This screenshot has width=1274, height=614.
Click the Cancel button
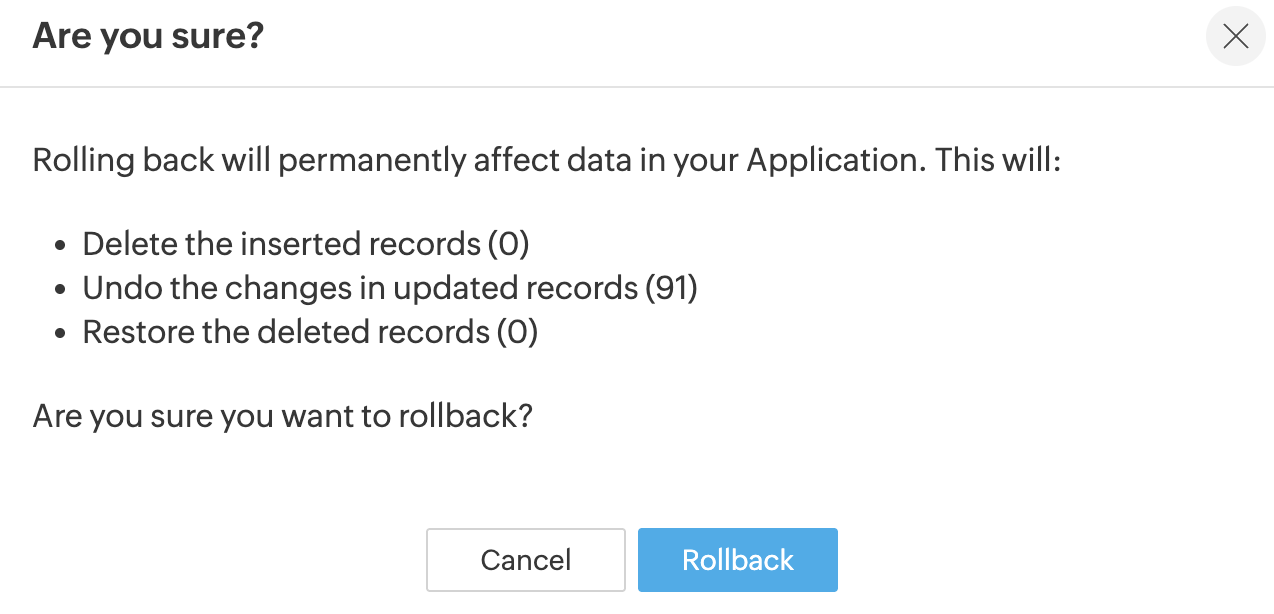526,560
